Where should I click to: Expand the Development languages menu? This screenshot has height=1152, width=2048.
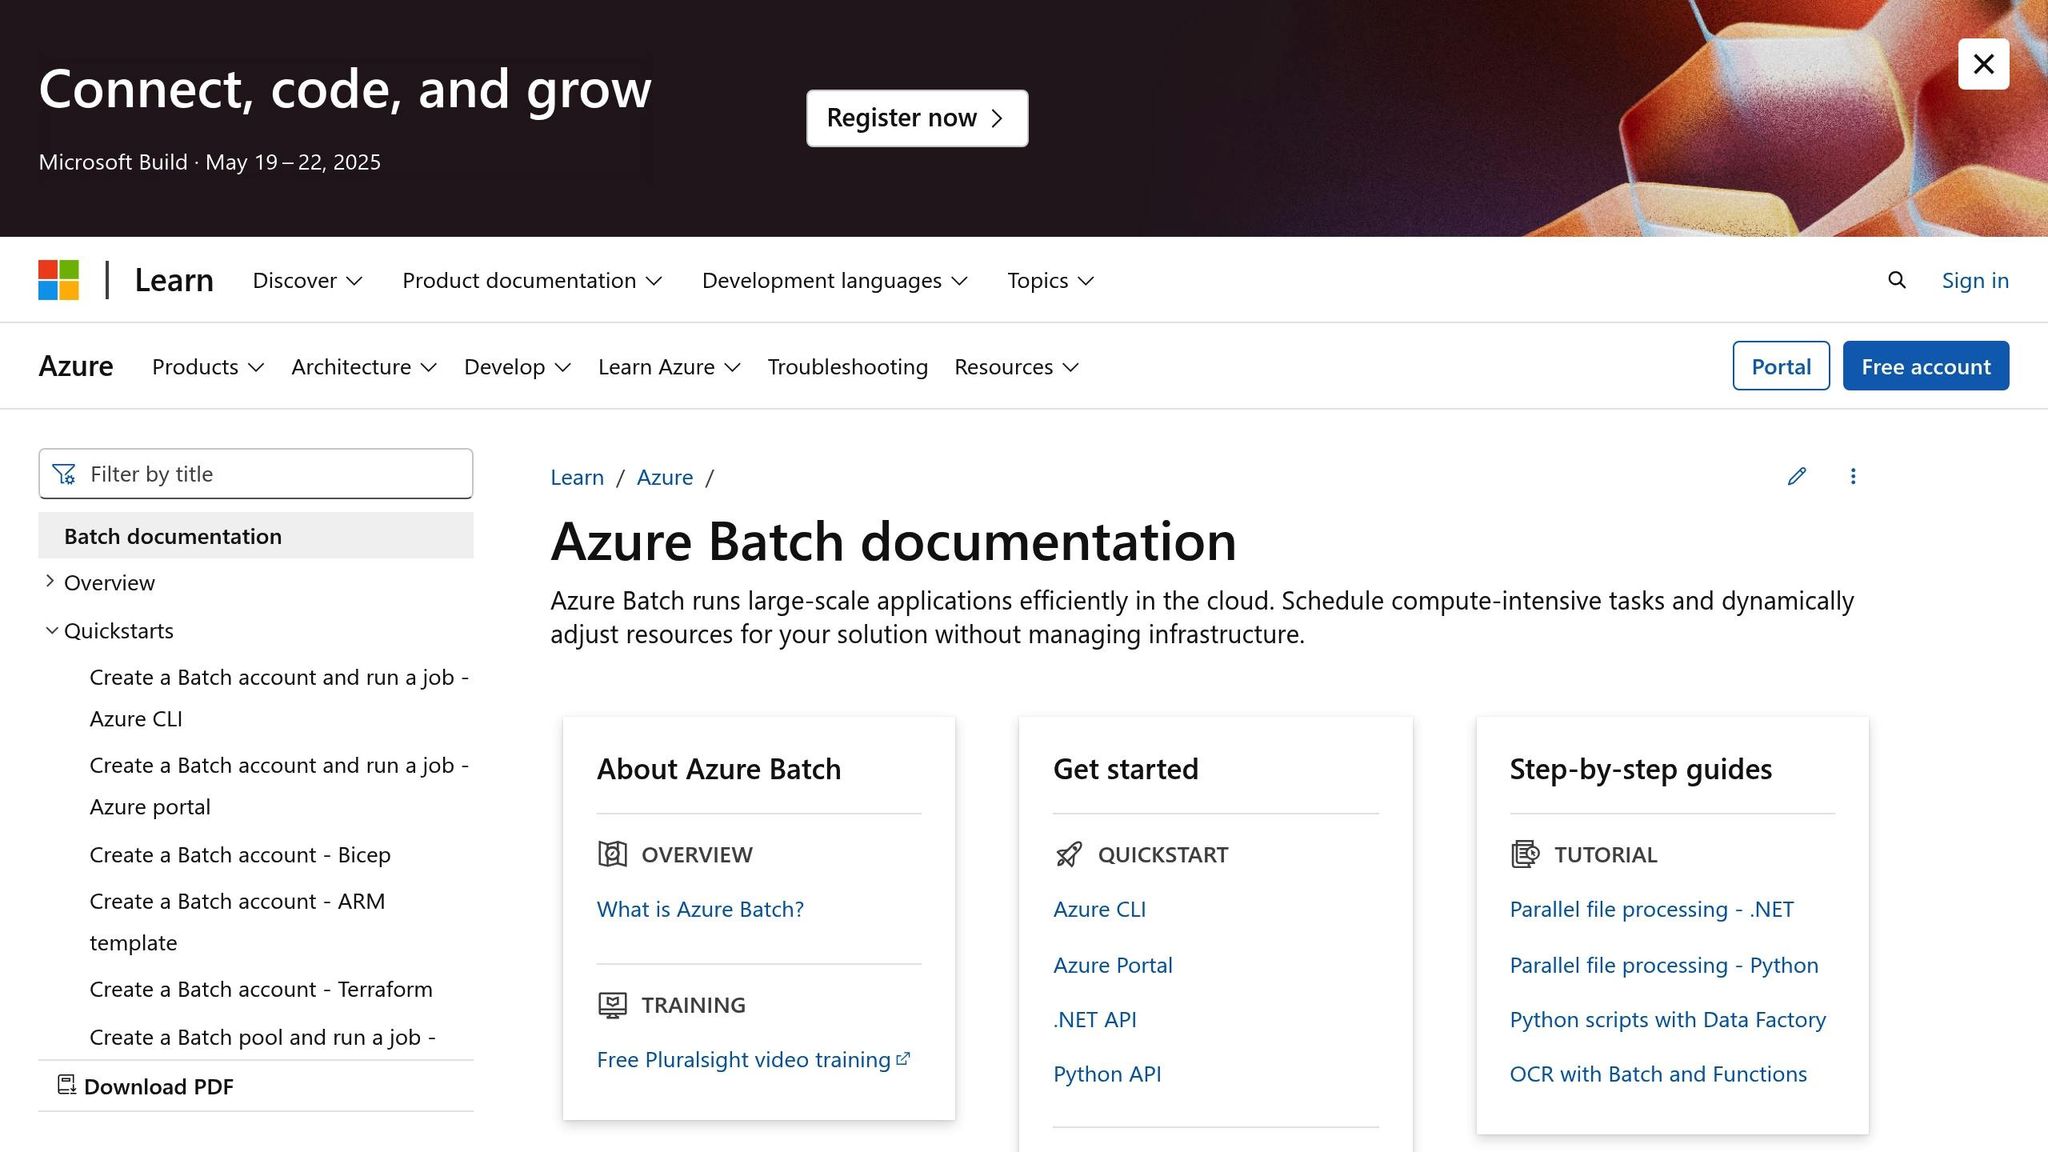click(x=835, y=281)
